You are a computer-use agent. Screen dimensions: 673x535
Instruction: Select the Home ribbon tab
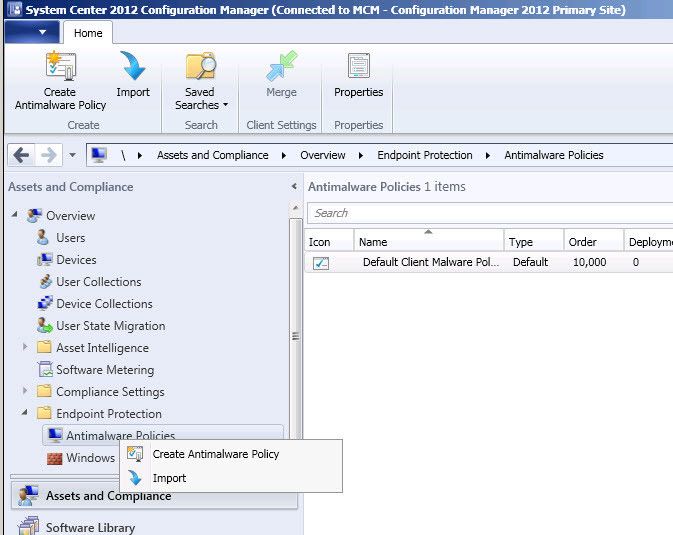[88, 33]
